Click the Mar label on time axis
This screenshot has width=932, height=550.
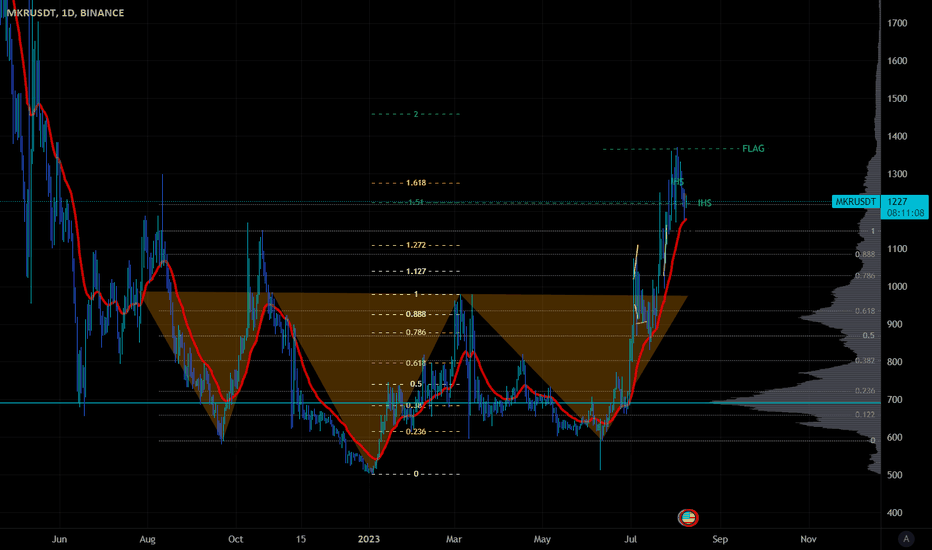click(454, 539)
